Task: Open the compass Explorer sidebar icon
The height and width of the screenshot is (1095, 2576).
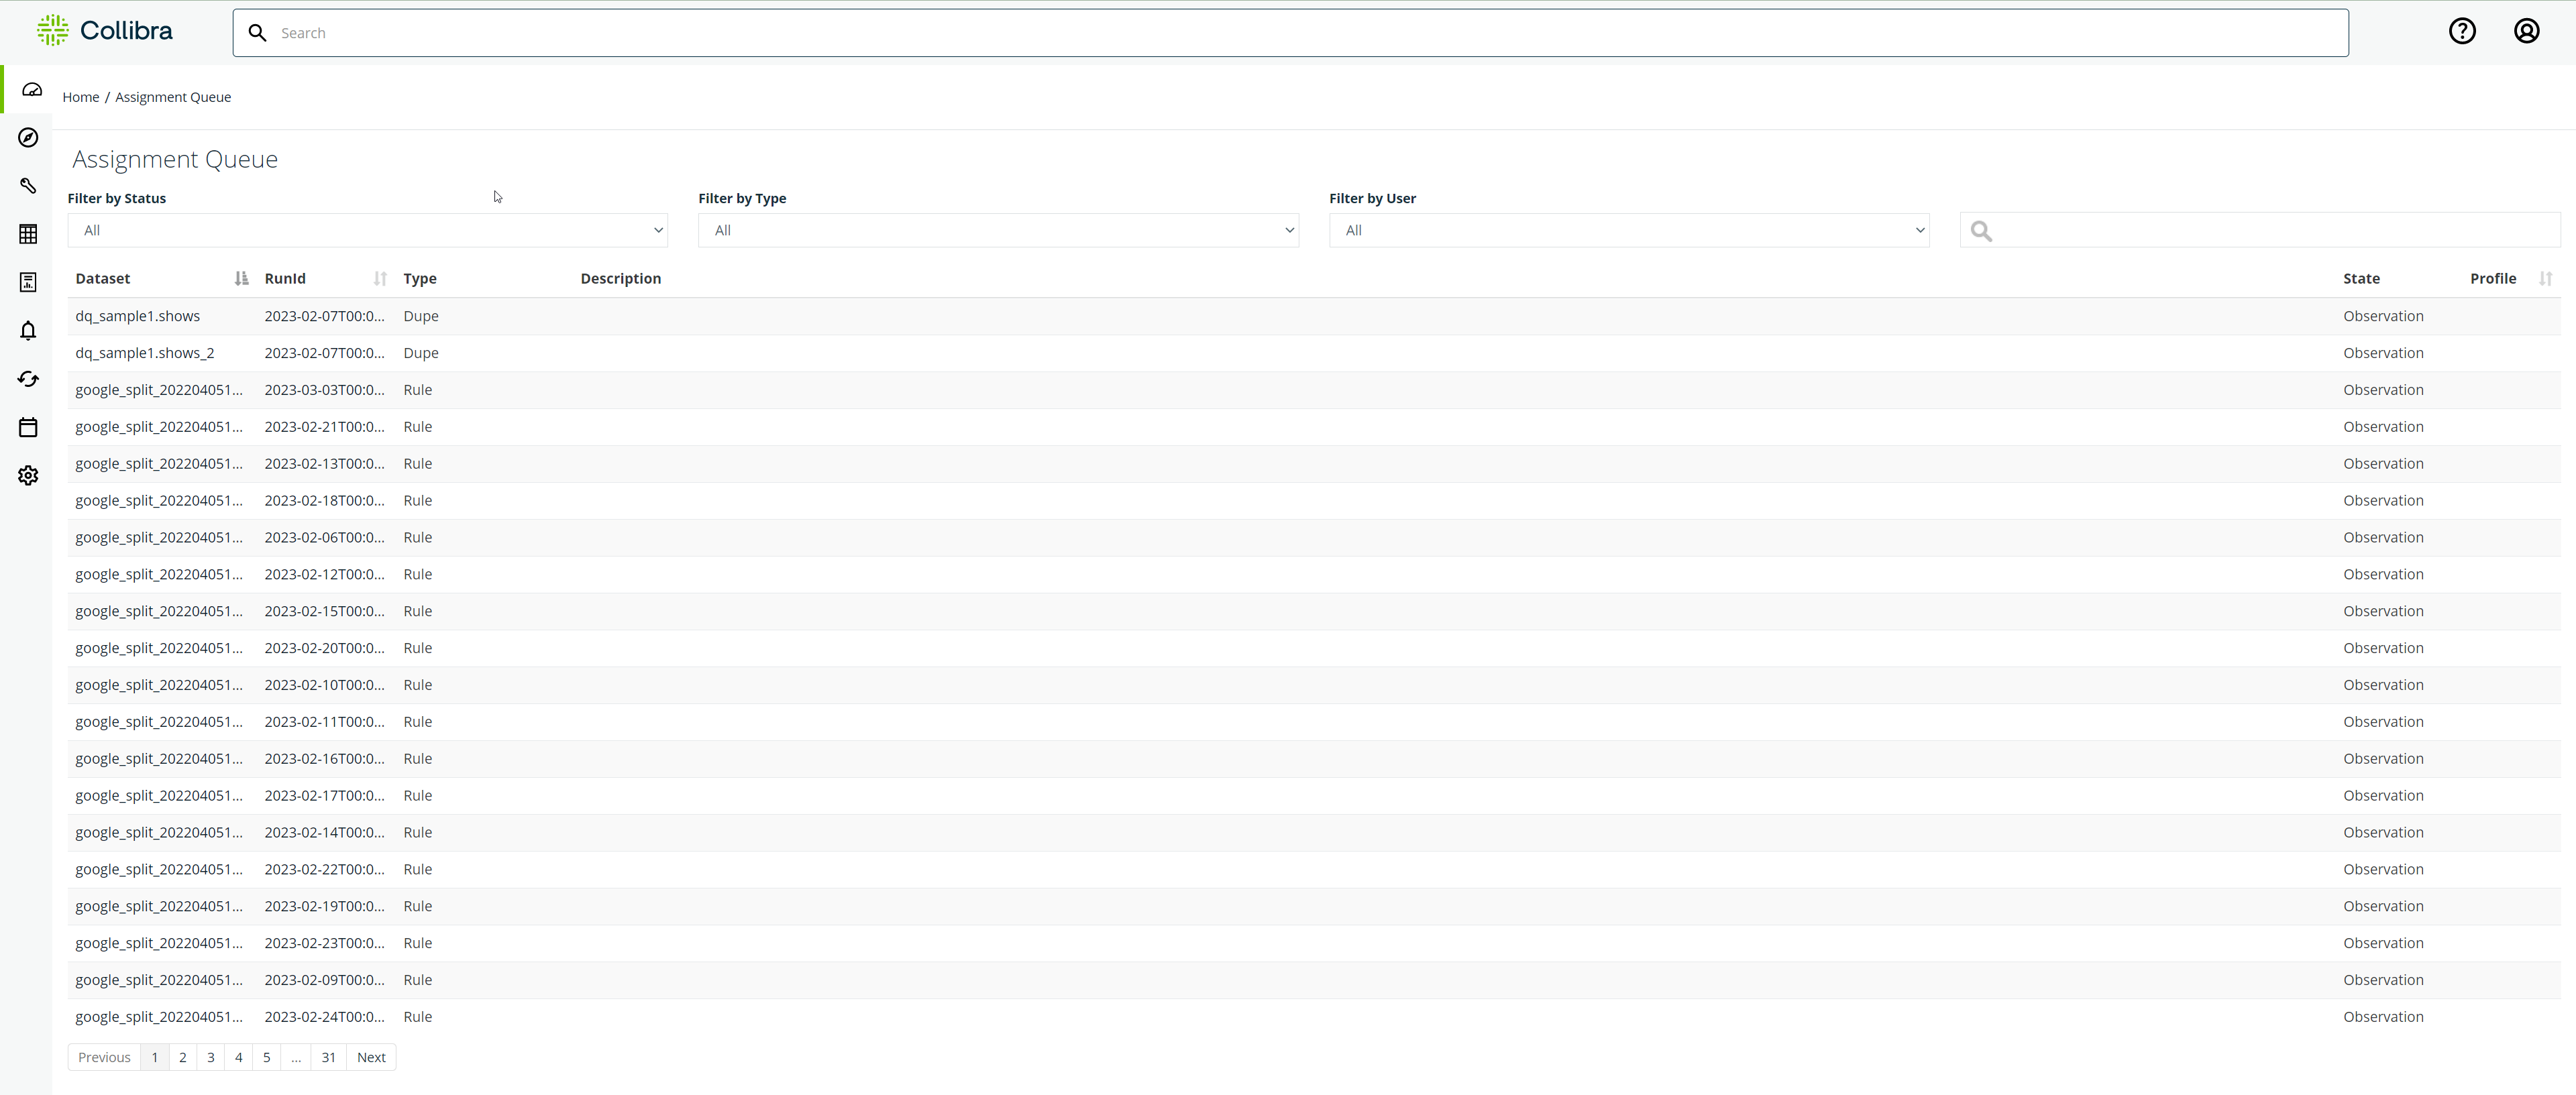Action: pos(28,138)
